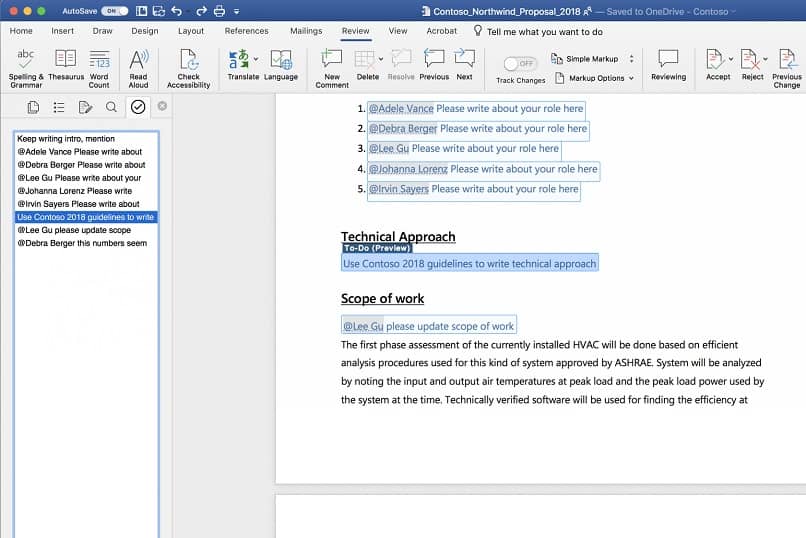Close the sidebar navigation pane
This screenshot has height=538, width=806.
[x=163, y=106]
